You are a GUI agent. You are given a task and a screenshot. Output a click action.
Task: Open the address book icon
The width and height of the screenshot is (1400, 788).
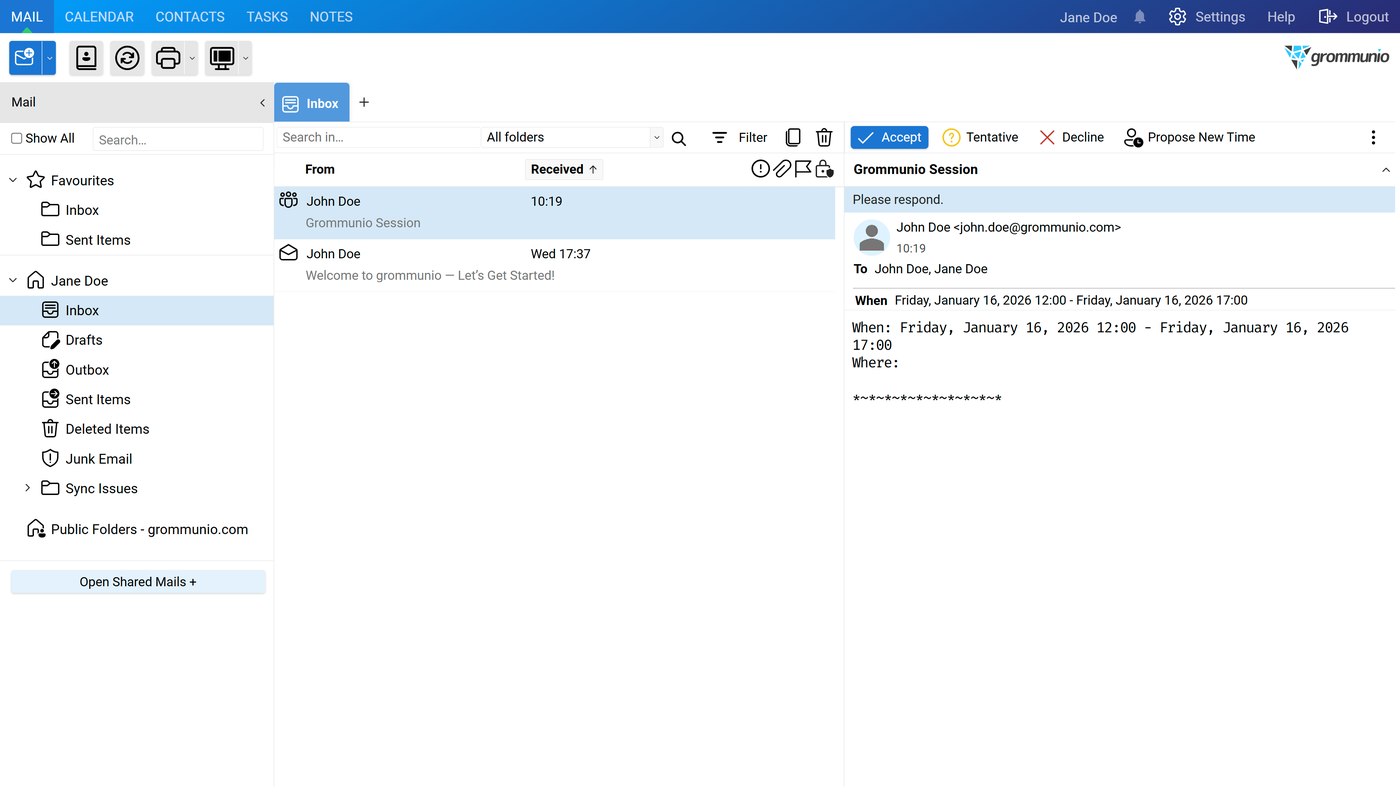87,58
